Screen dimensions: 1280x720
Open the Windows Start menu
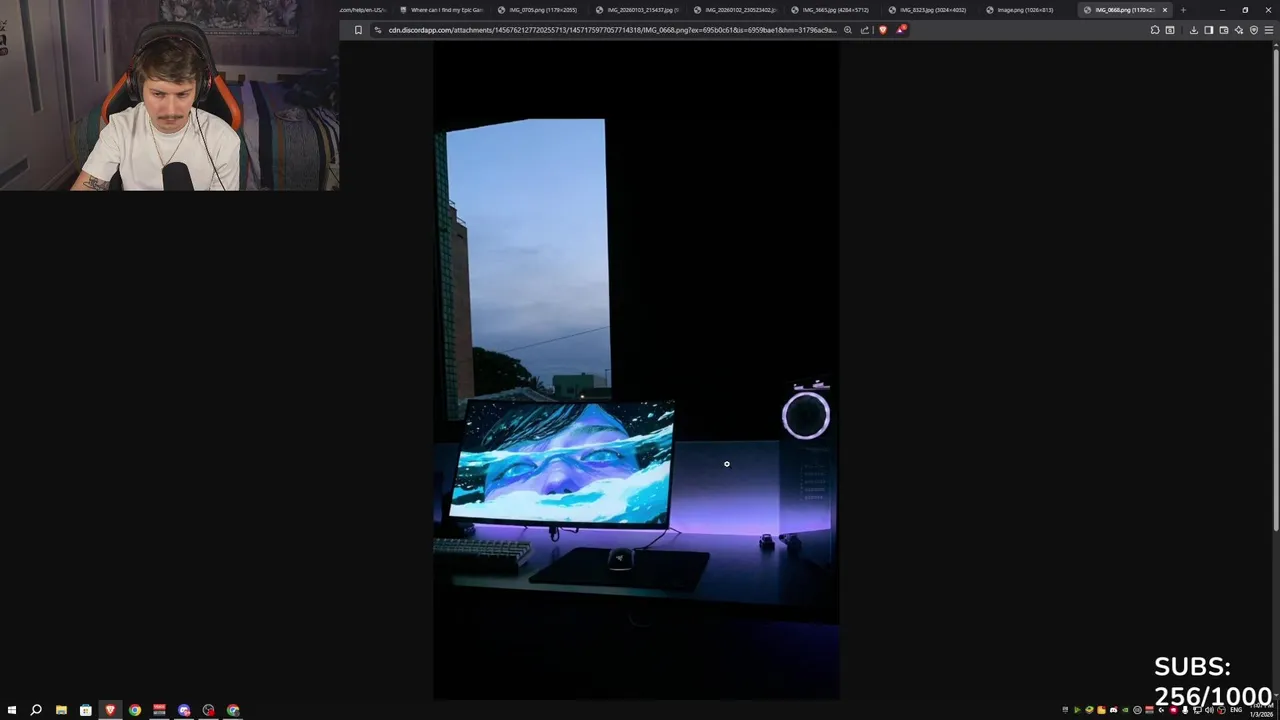click(x=12, y=710)
